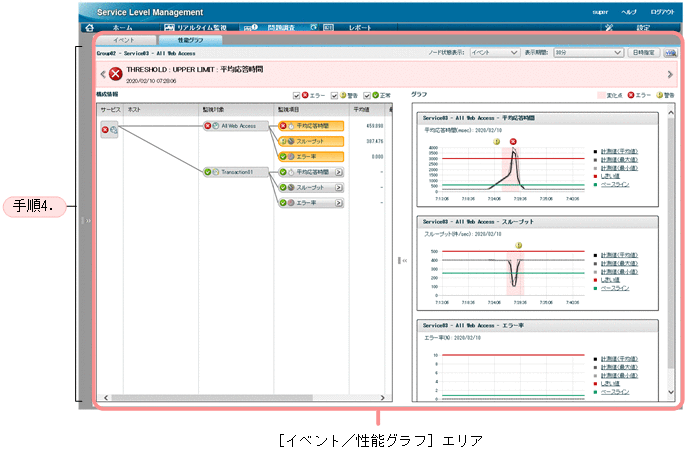The image size is (687, 453).
Task: Click the super user name
Action: [600, 12]
